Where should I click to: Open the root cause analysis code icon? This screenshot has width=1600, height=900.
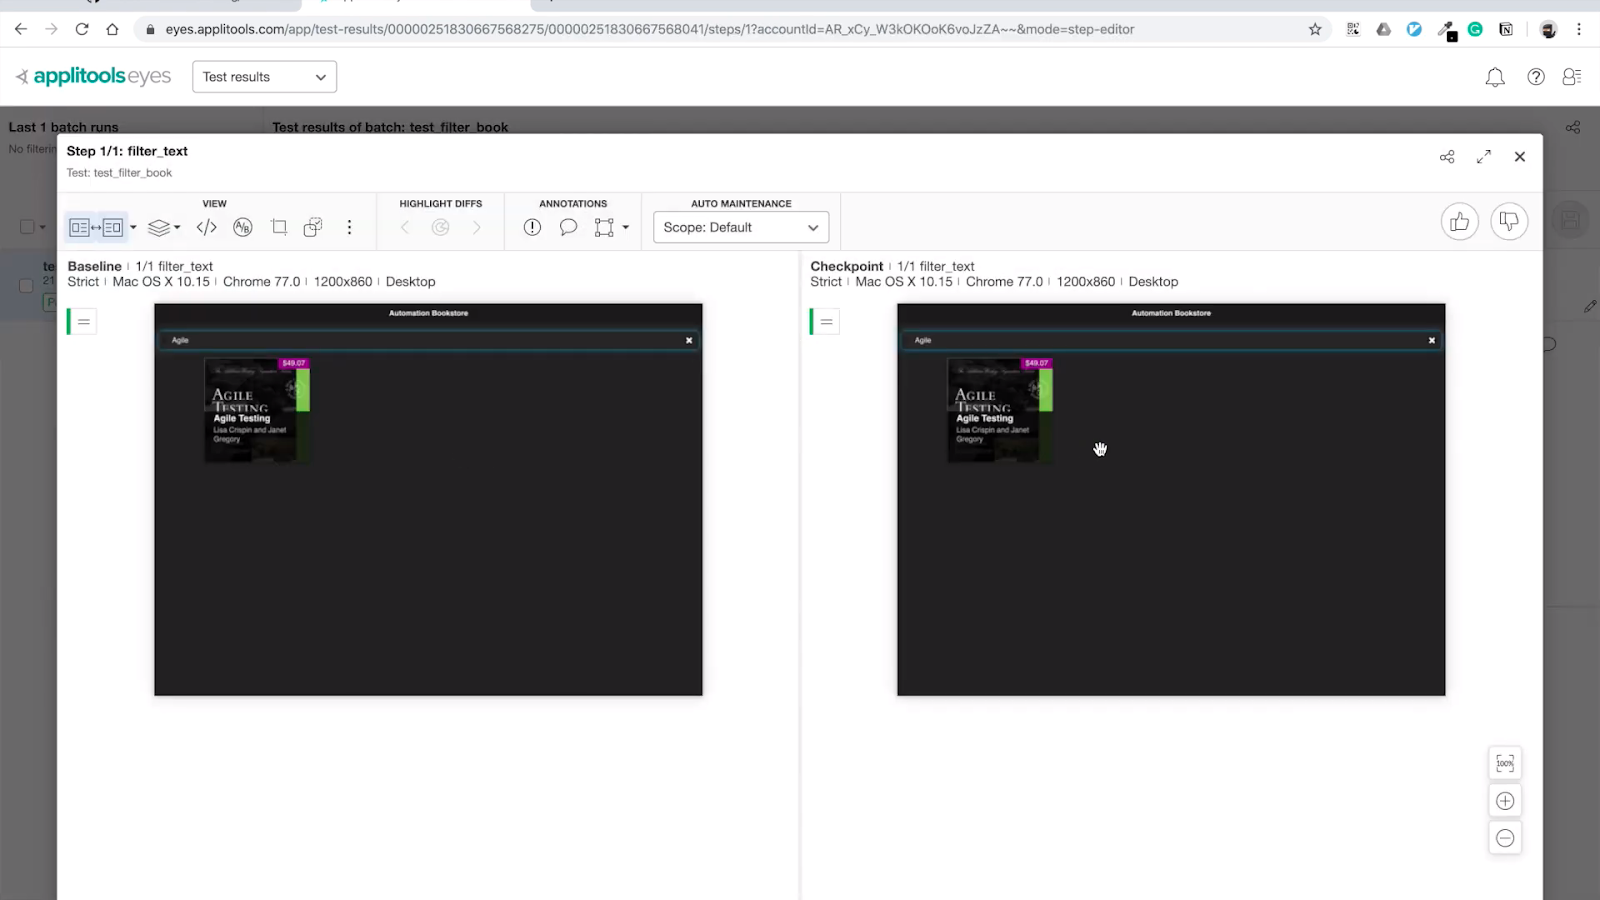(206, 228)
